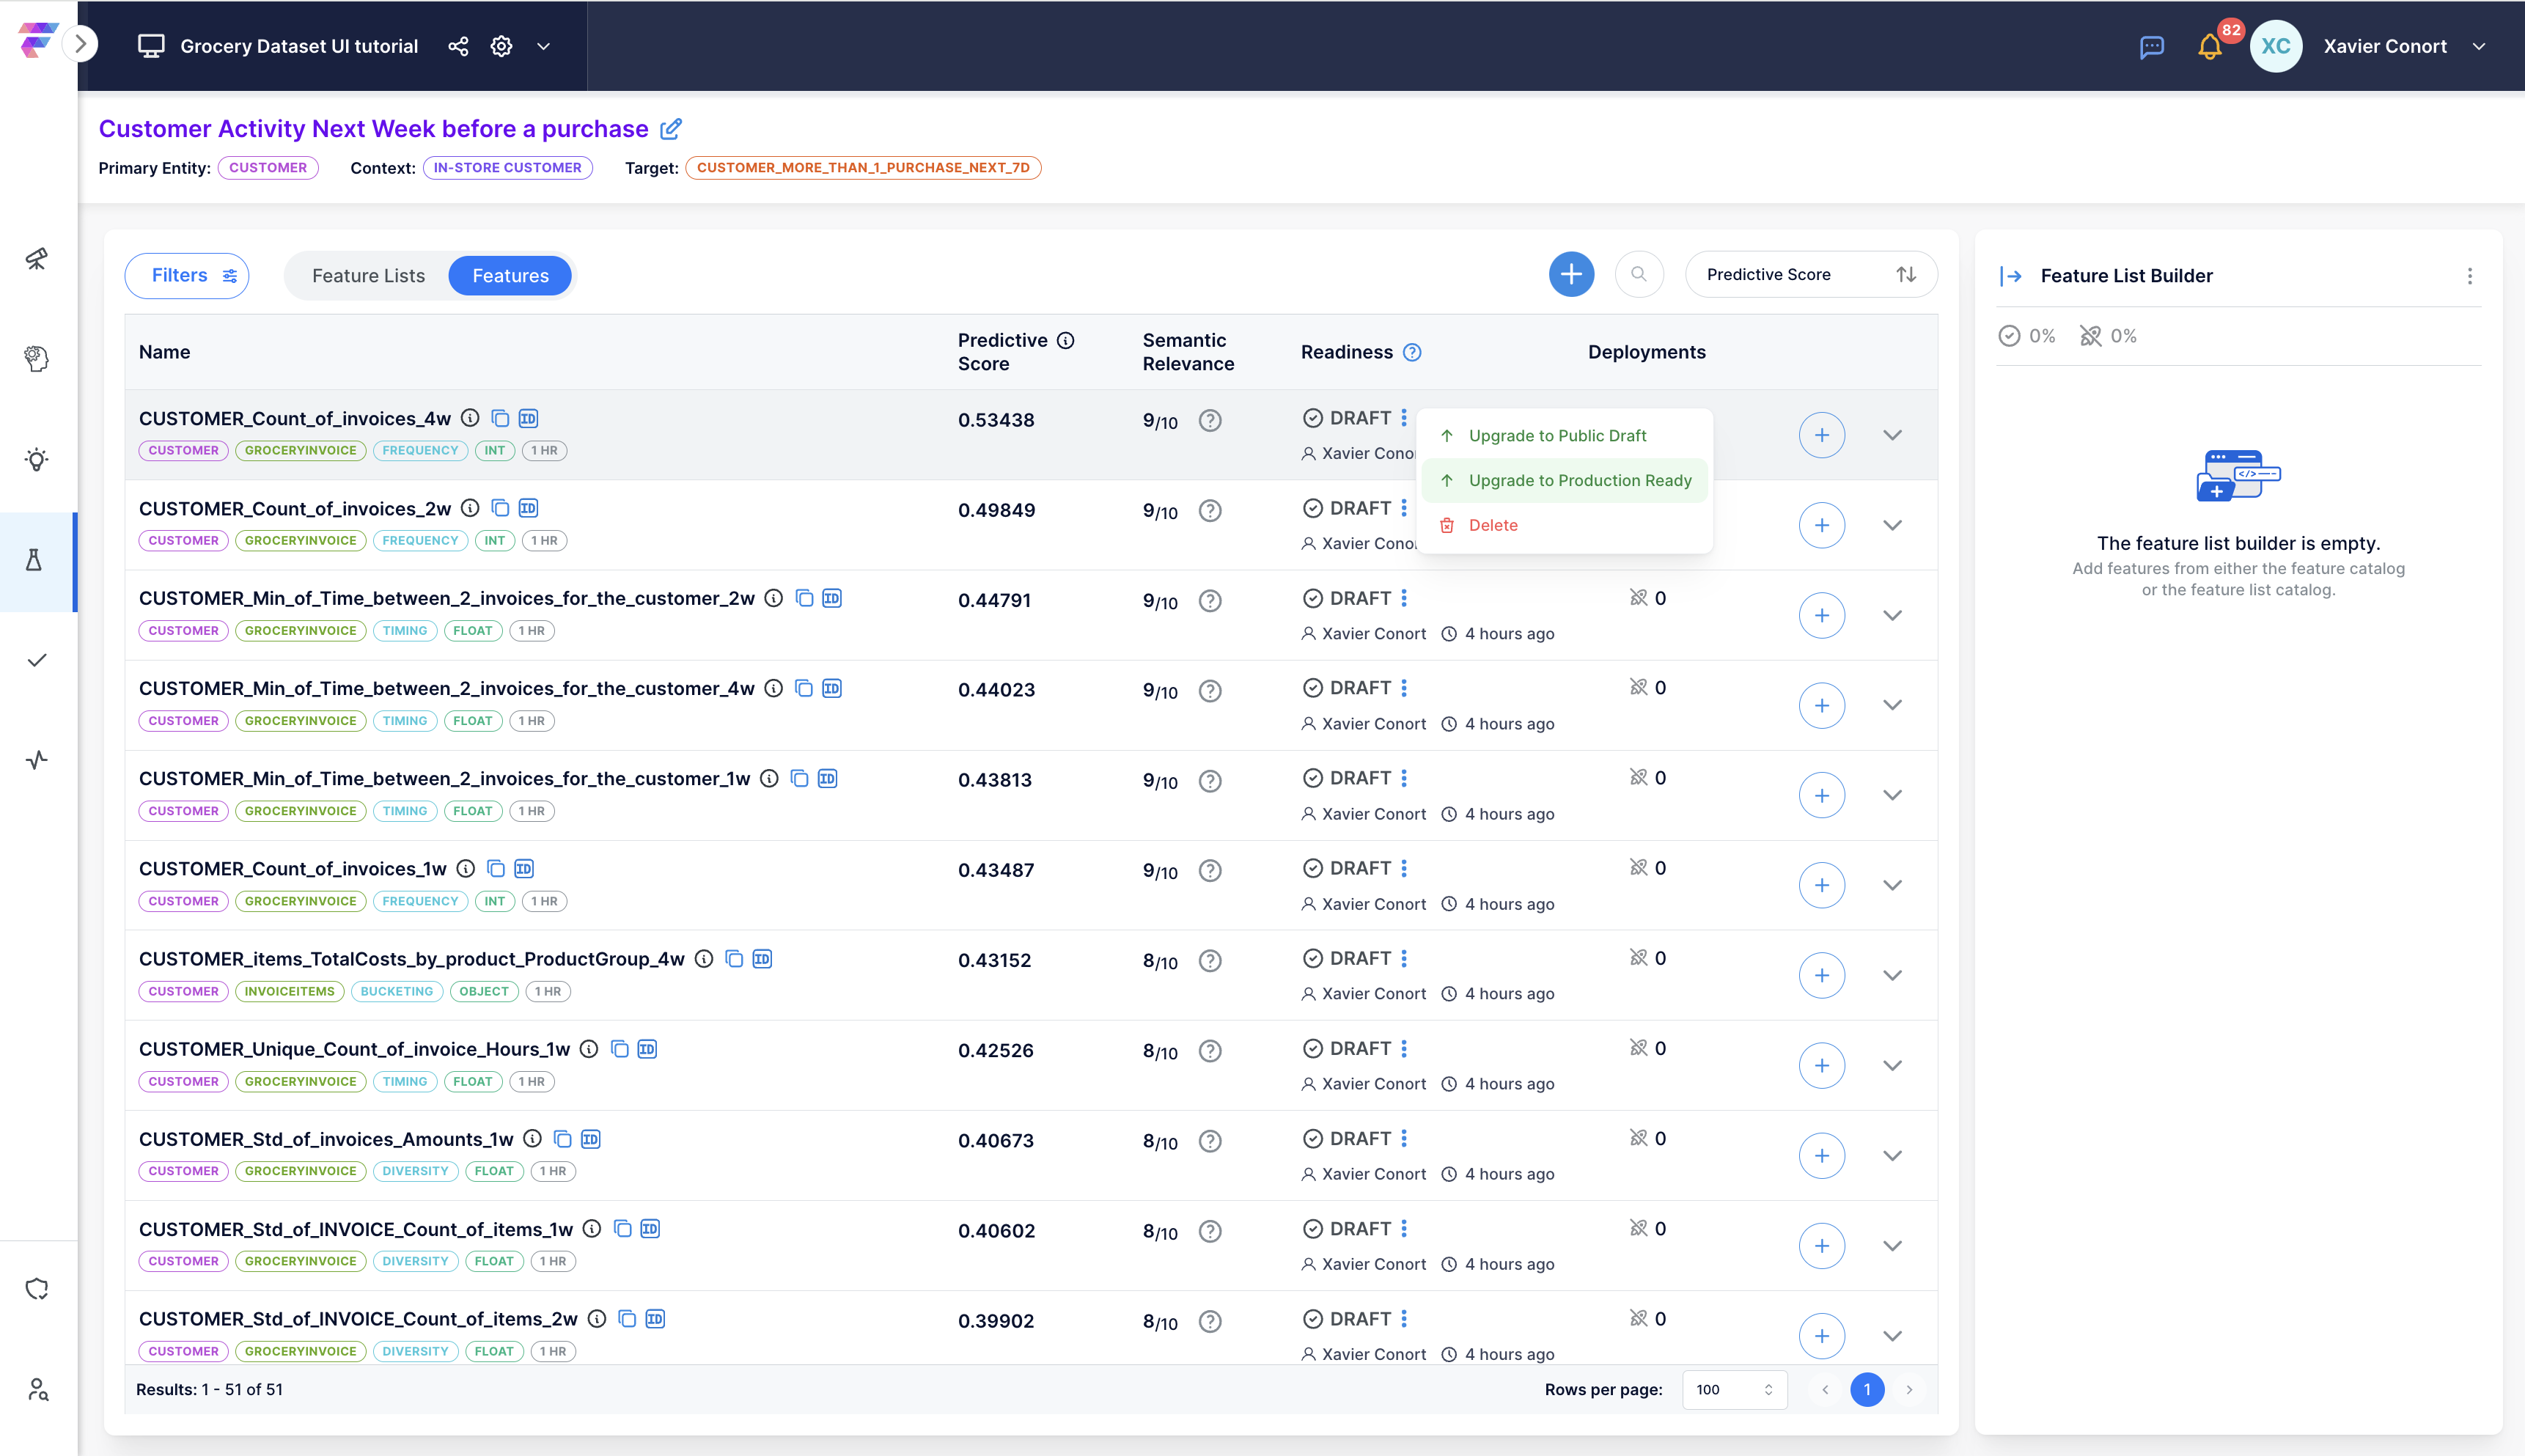Copy the ID of CUSTOMER_Std_of_invoices_Amounts_1w
The height and width of the screenshot is (1456, 2525).
click(x=591, y=1139)
